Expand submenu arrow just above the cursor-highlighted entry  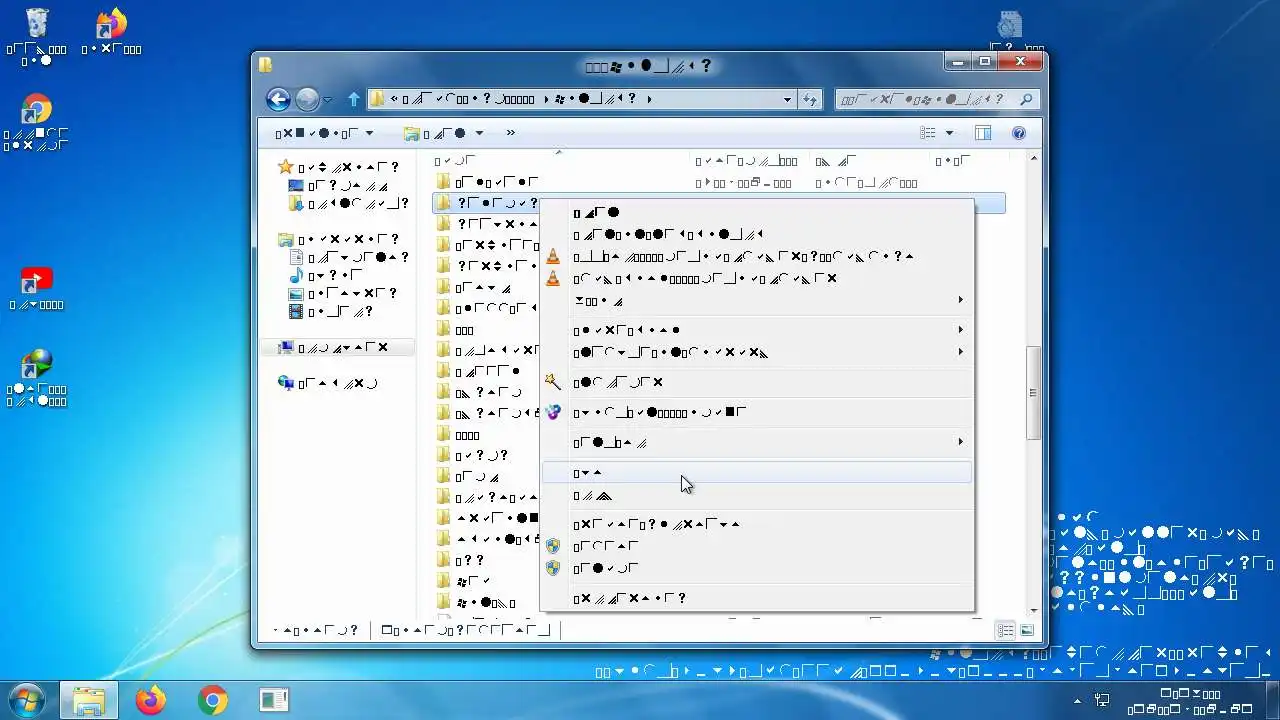pos(961,442)
